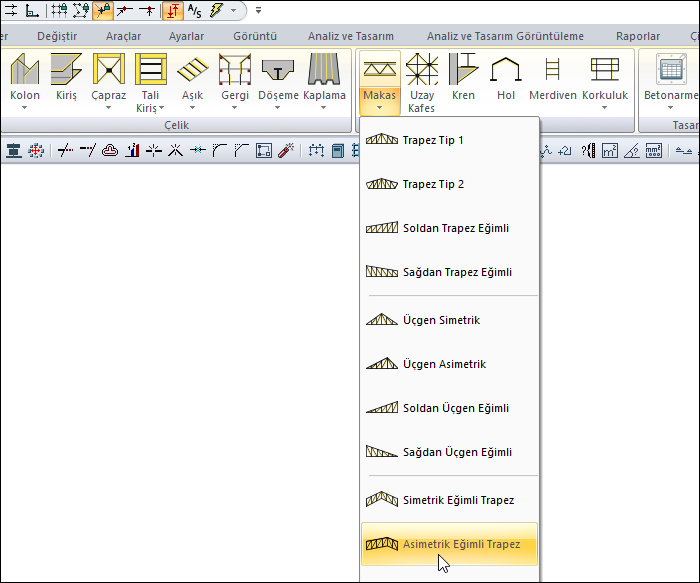
Task: Select the Kaplama cladding tool
Action: [324, 71]
